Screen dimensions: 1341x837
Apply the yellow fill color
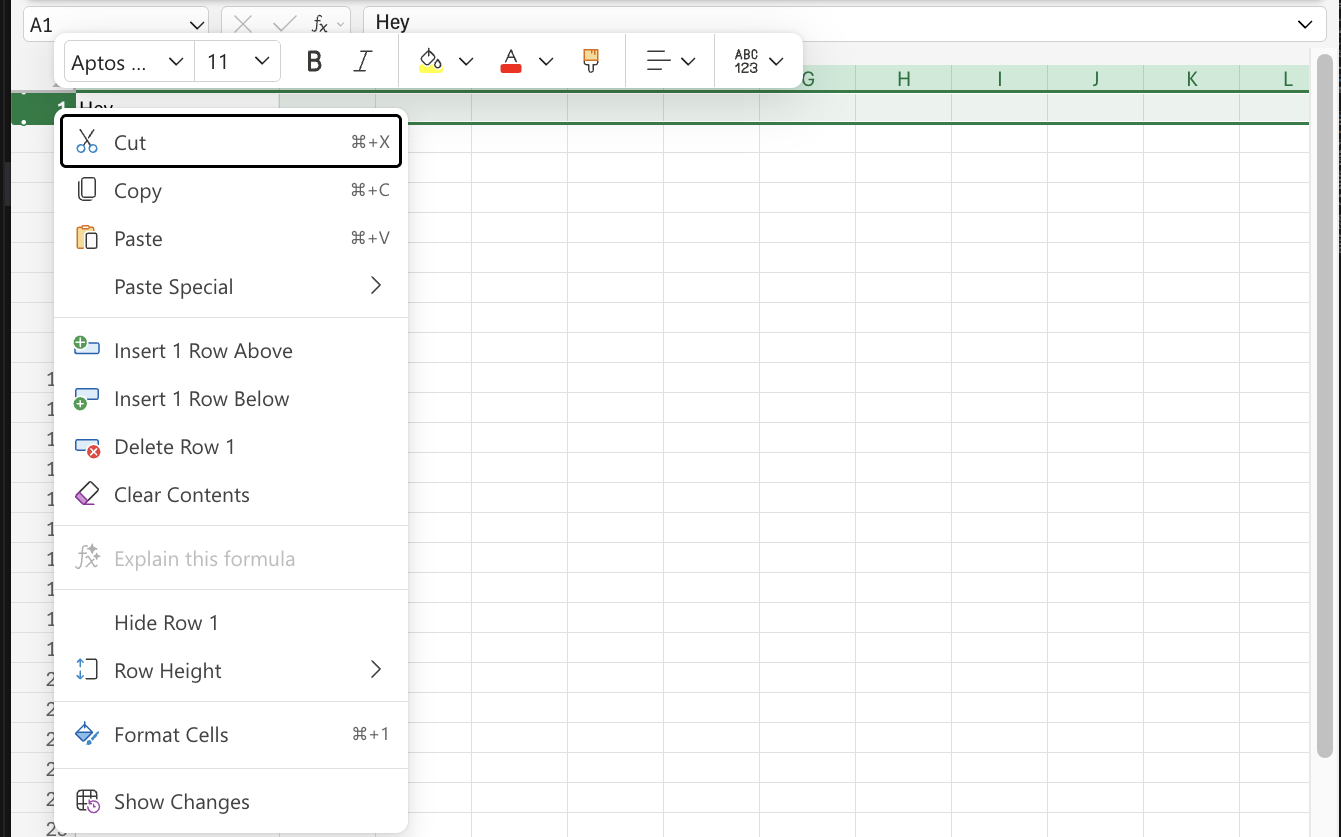click(x=430, y=60)
